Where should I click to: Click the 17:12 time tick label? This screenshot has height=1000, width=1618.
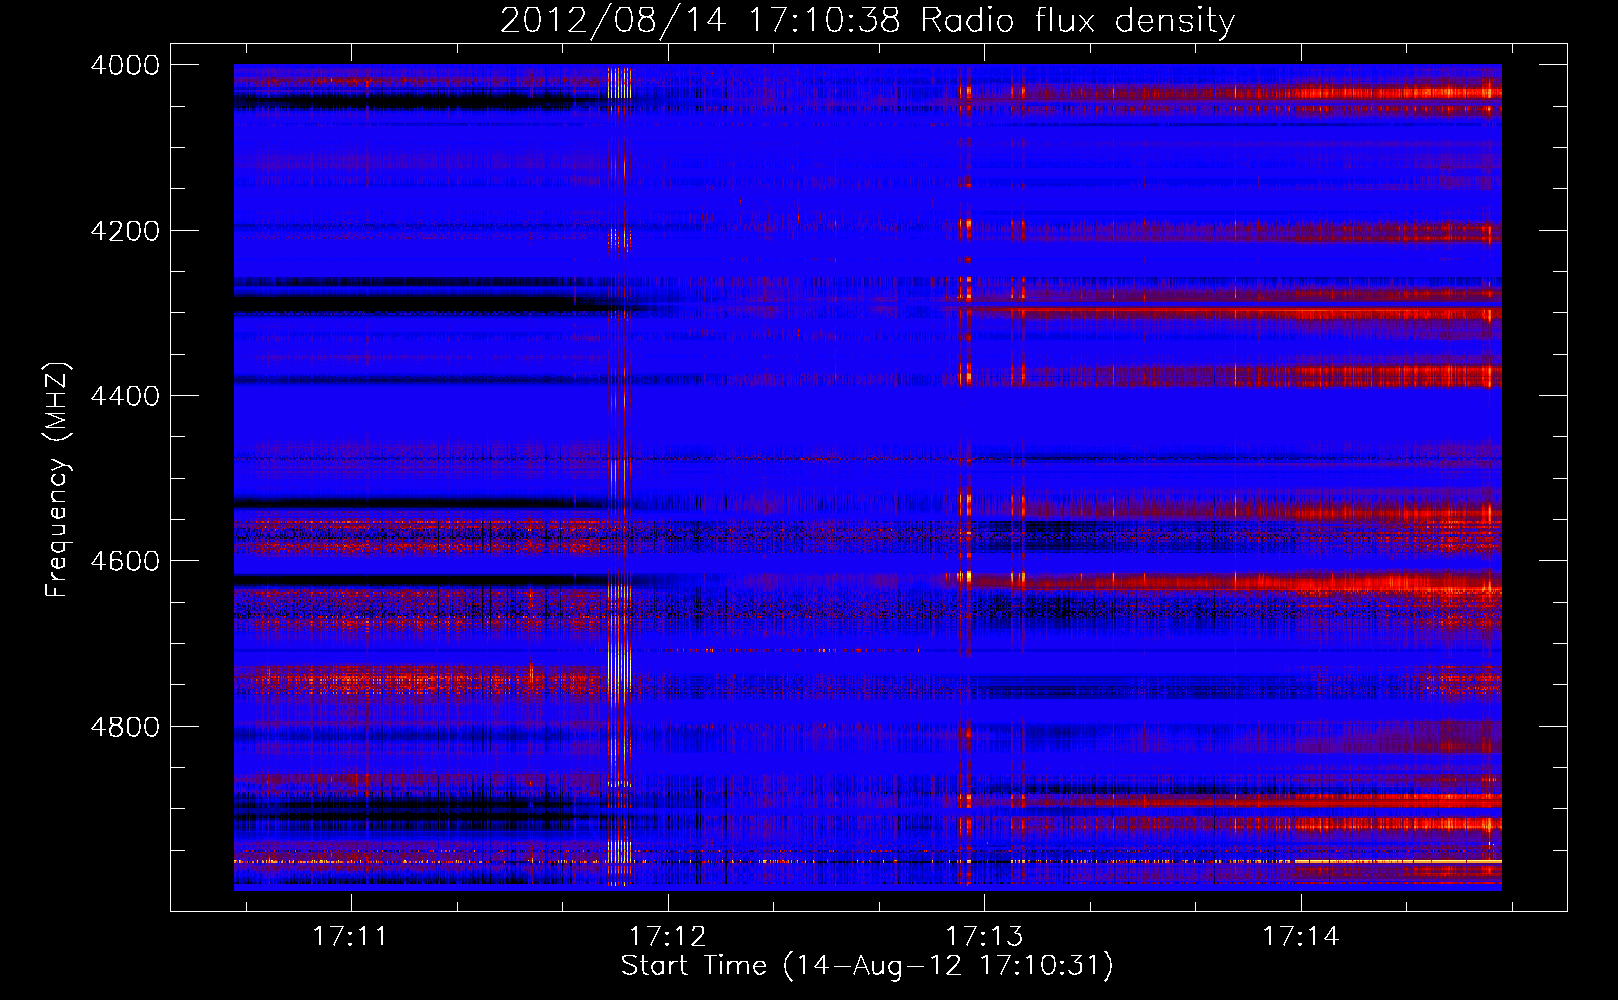tap(667, 937)
